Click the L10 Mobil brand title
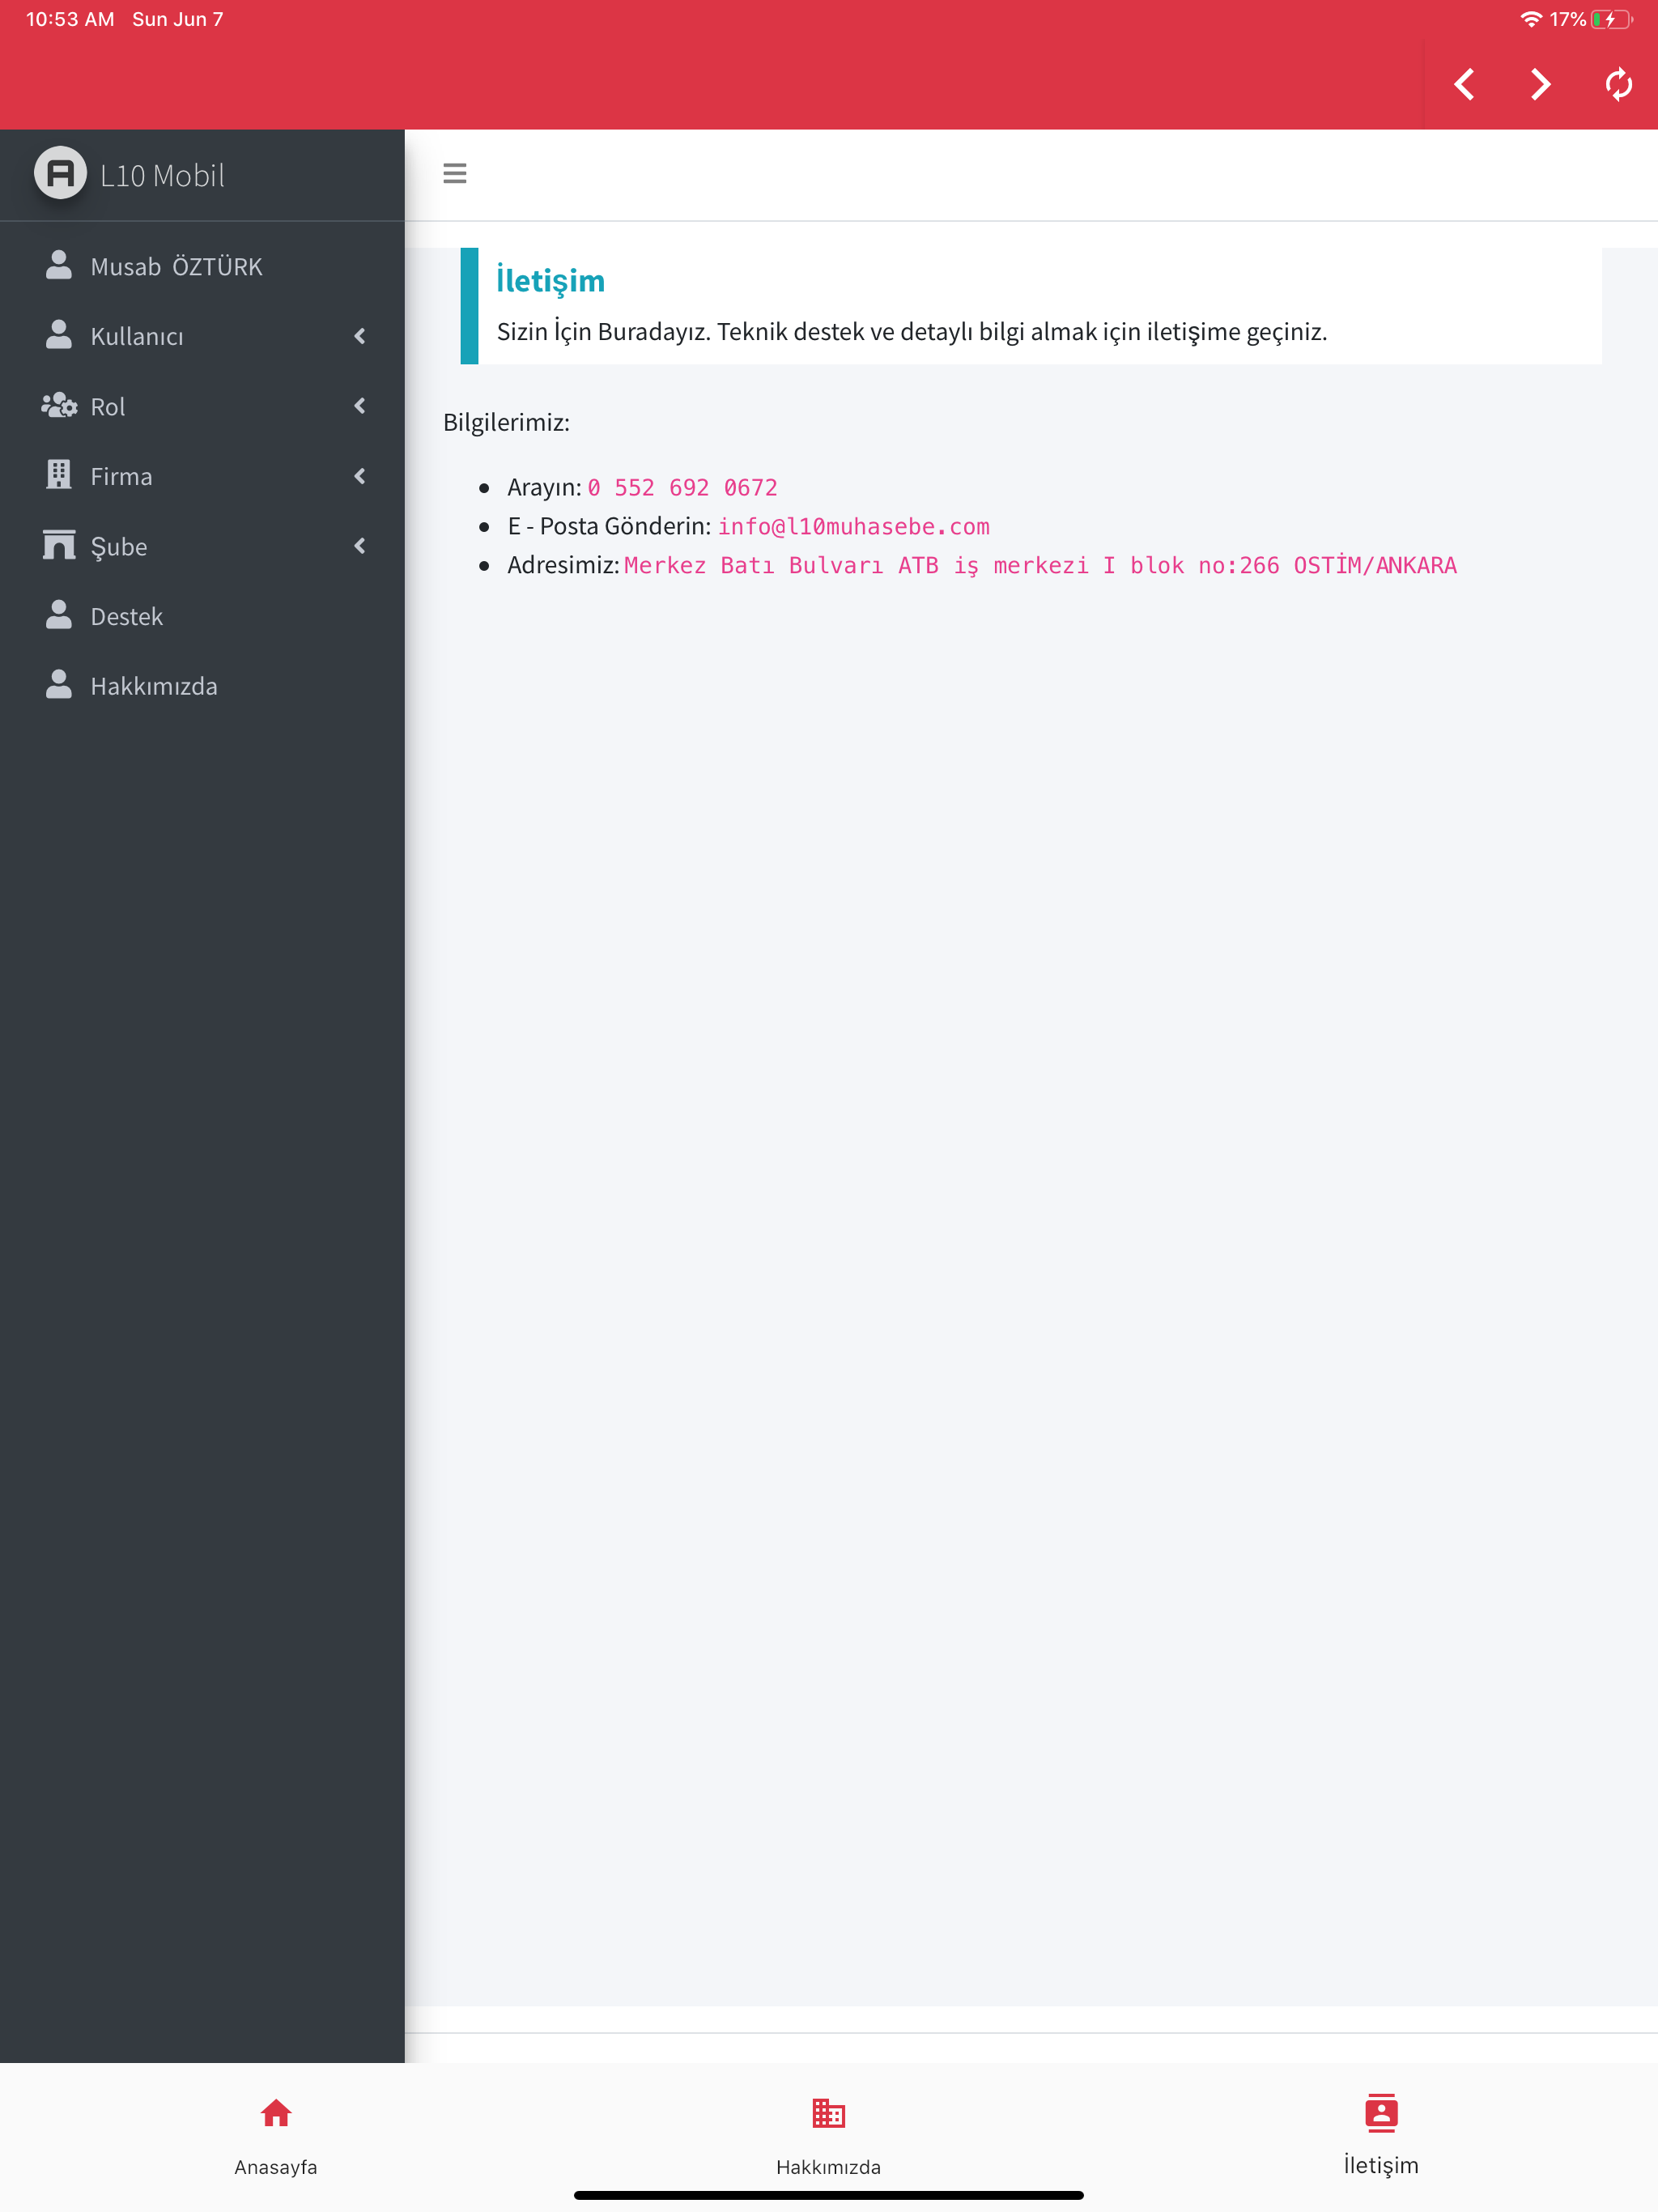 tap(162, 175)
